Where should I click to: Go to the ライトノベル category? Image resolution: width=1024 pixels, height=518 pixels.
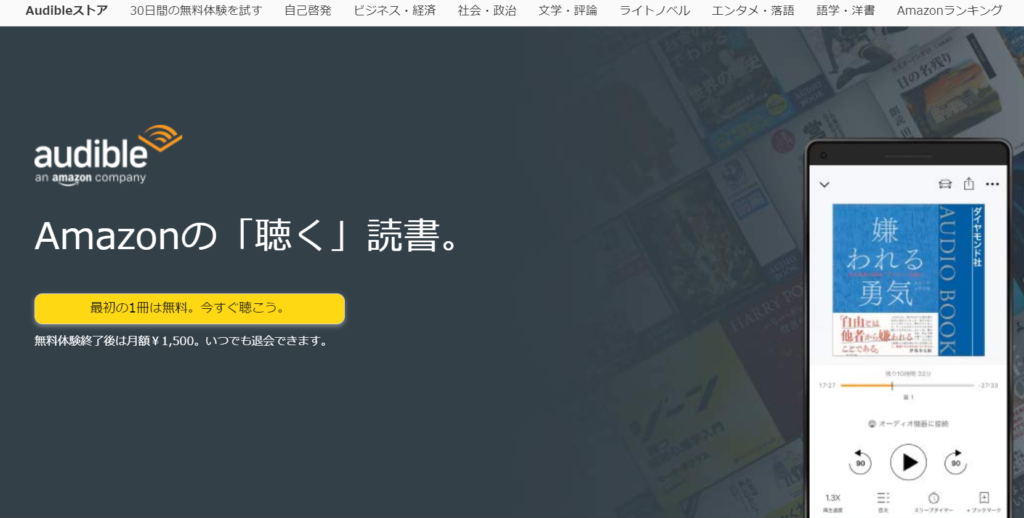click(x=654, y=10)
